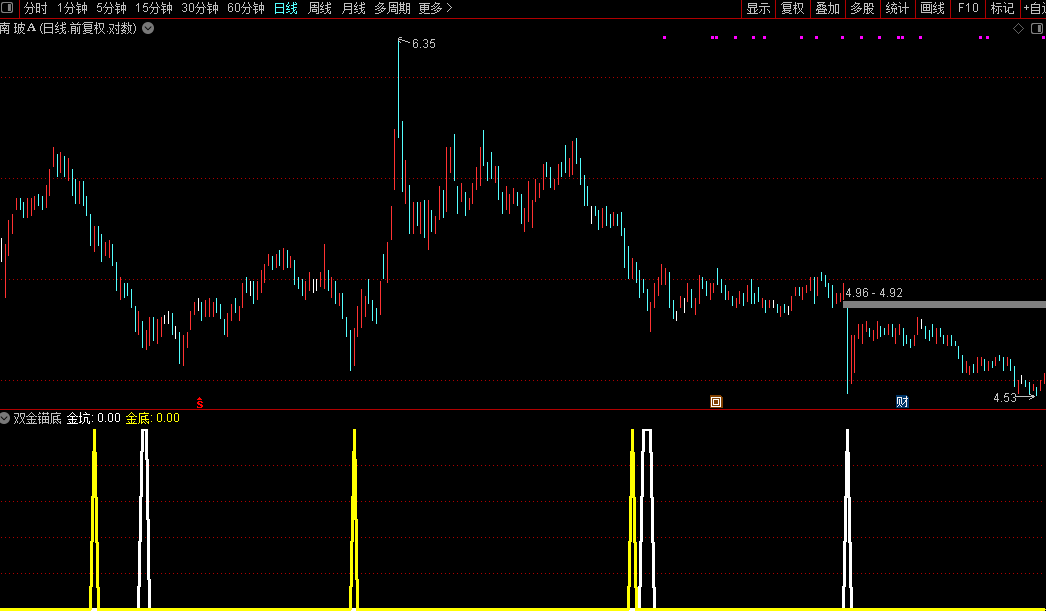1046x611 pixels.
Task: Add stock to 自选 watchlist
Action: click(1034, 8)
